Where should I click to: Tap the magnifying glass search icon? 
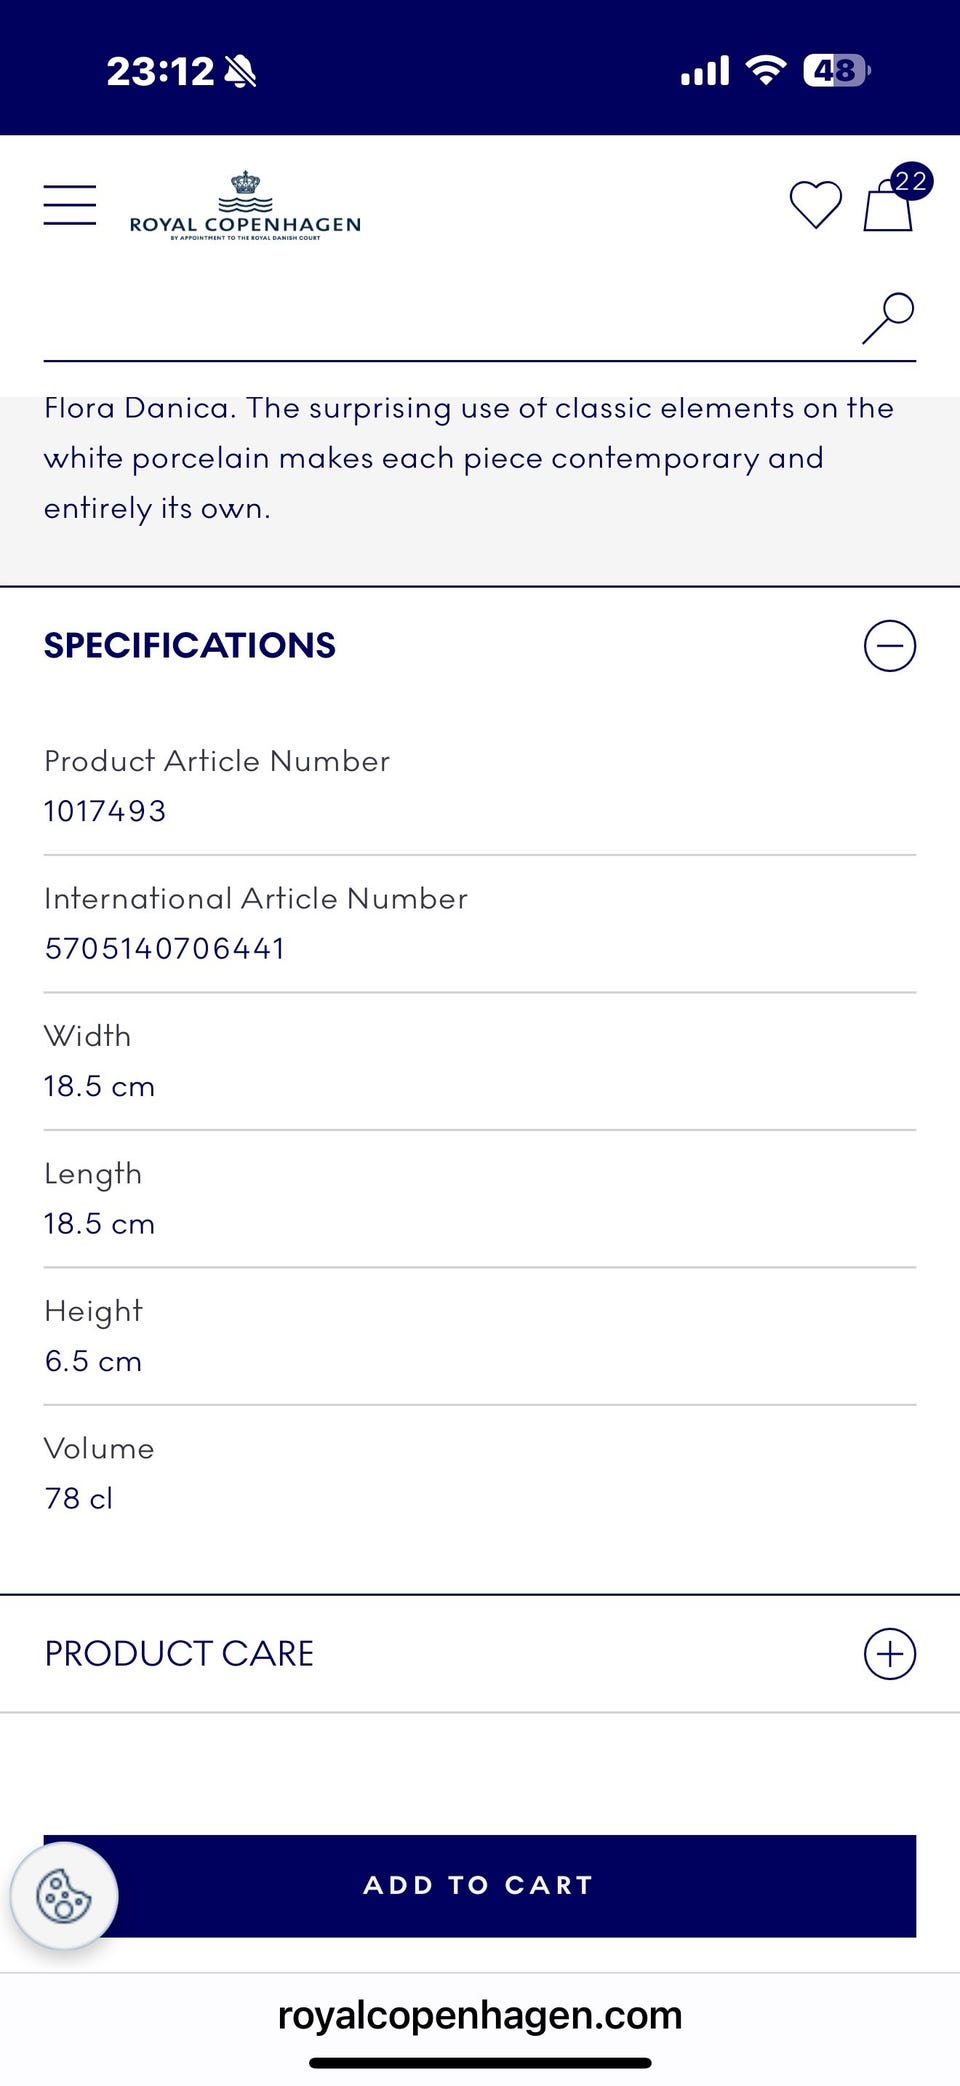tap(888, 318)
